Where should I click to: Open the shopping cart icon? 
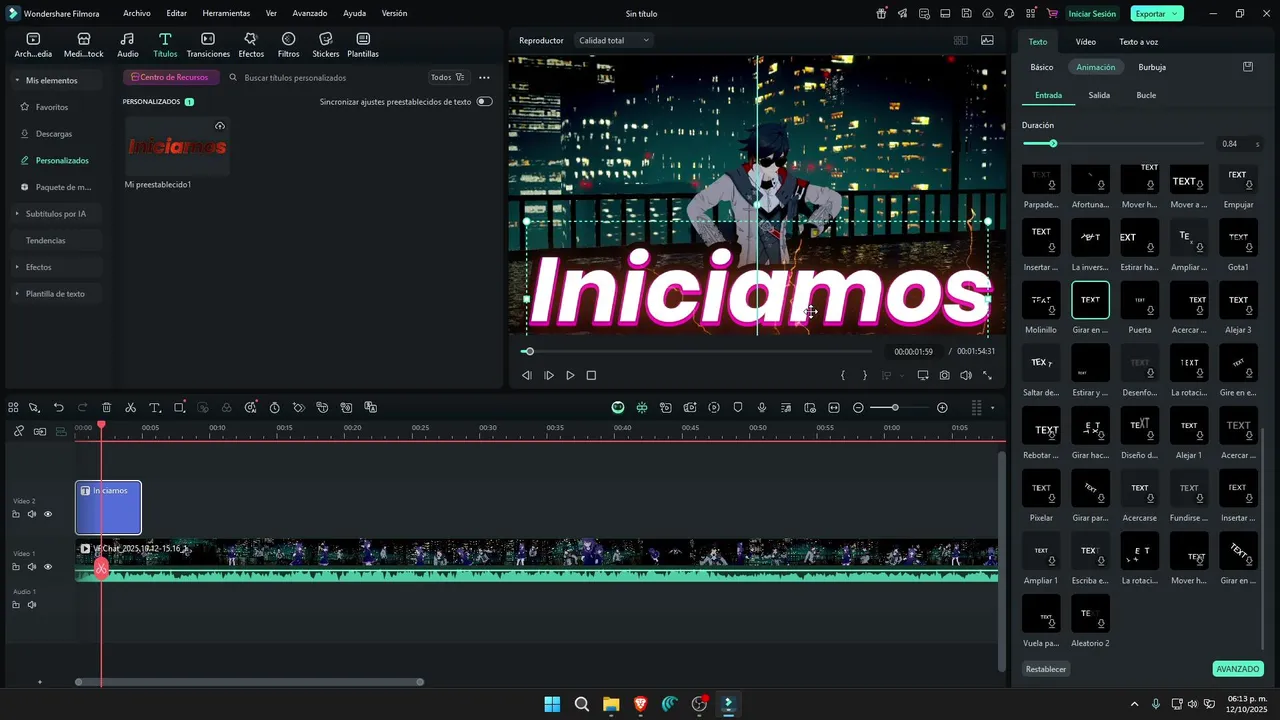point(1052,14)
